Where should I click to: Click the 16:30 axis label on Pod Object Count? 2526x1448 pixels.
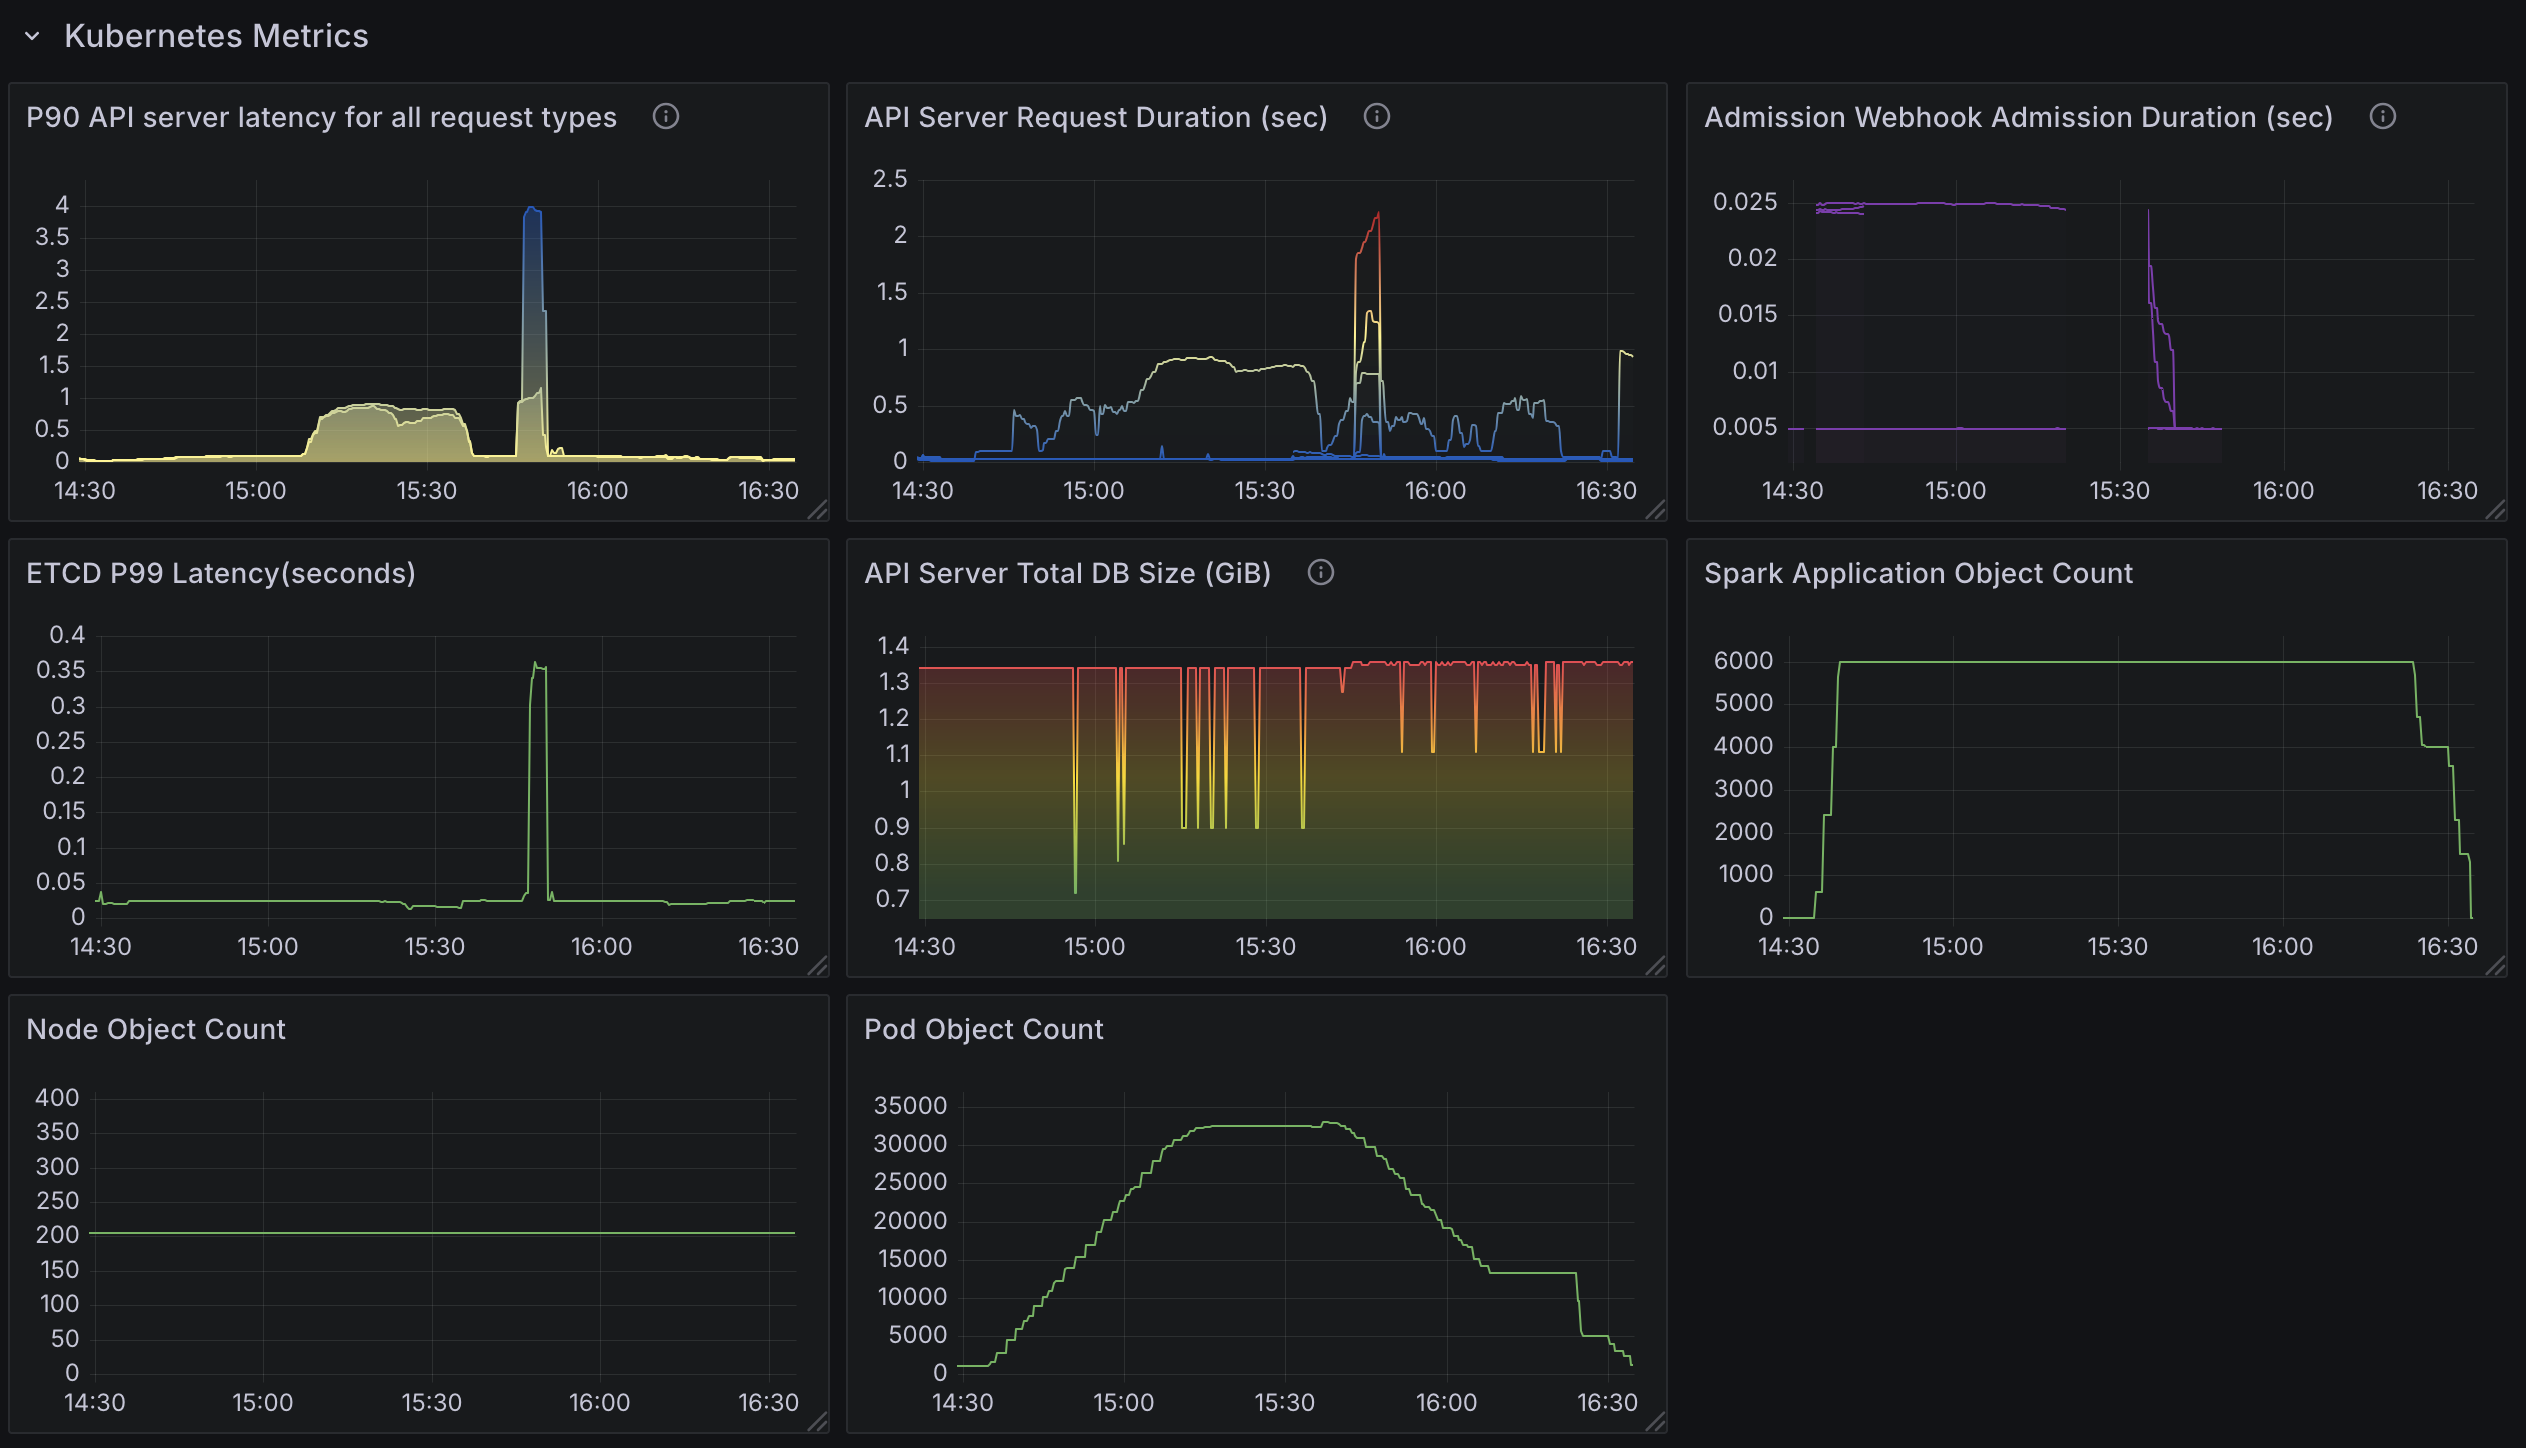coord(1609,1402)
